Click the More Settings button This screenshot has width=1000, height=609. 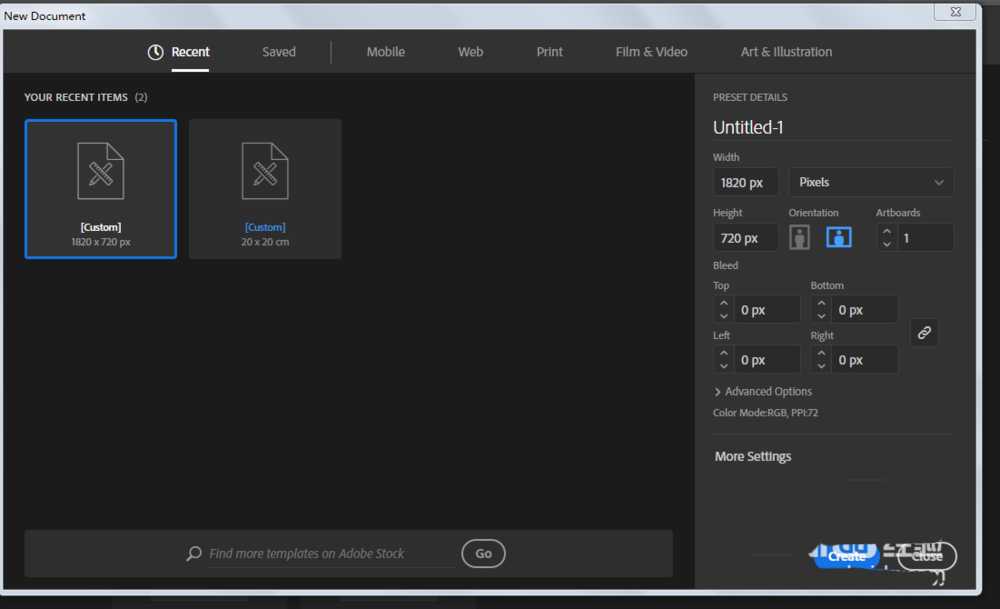pos(753,457)
